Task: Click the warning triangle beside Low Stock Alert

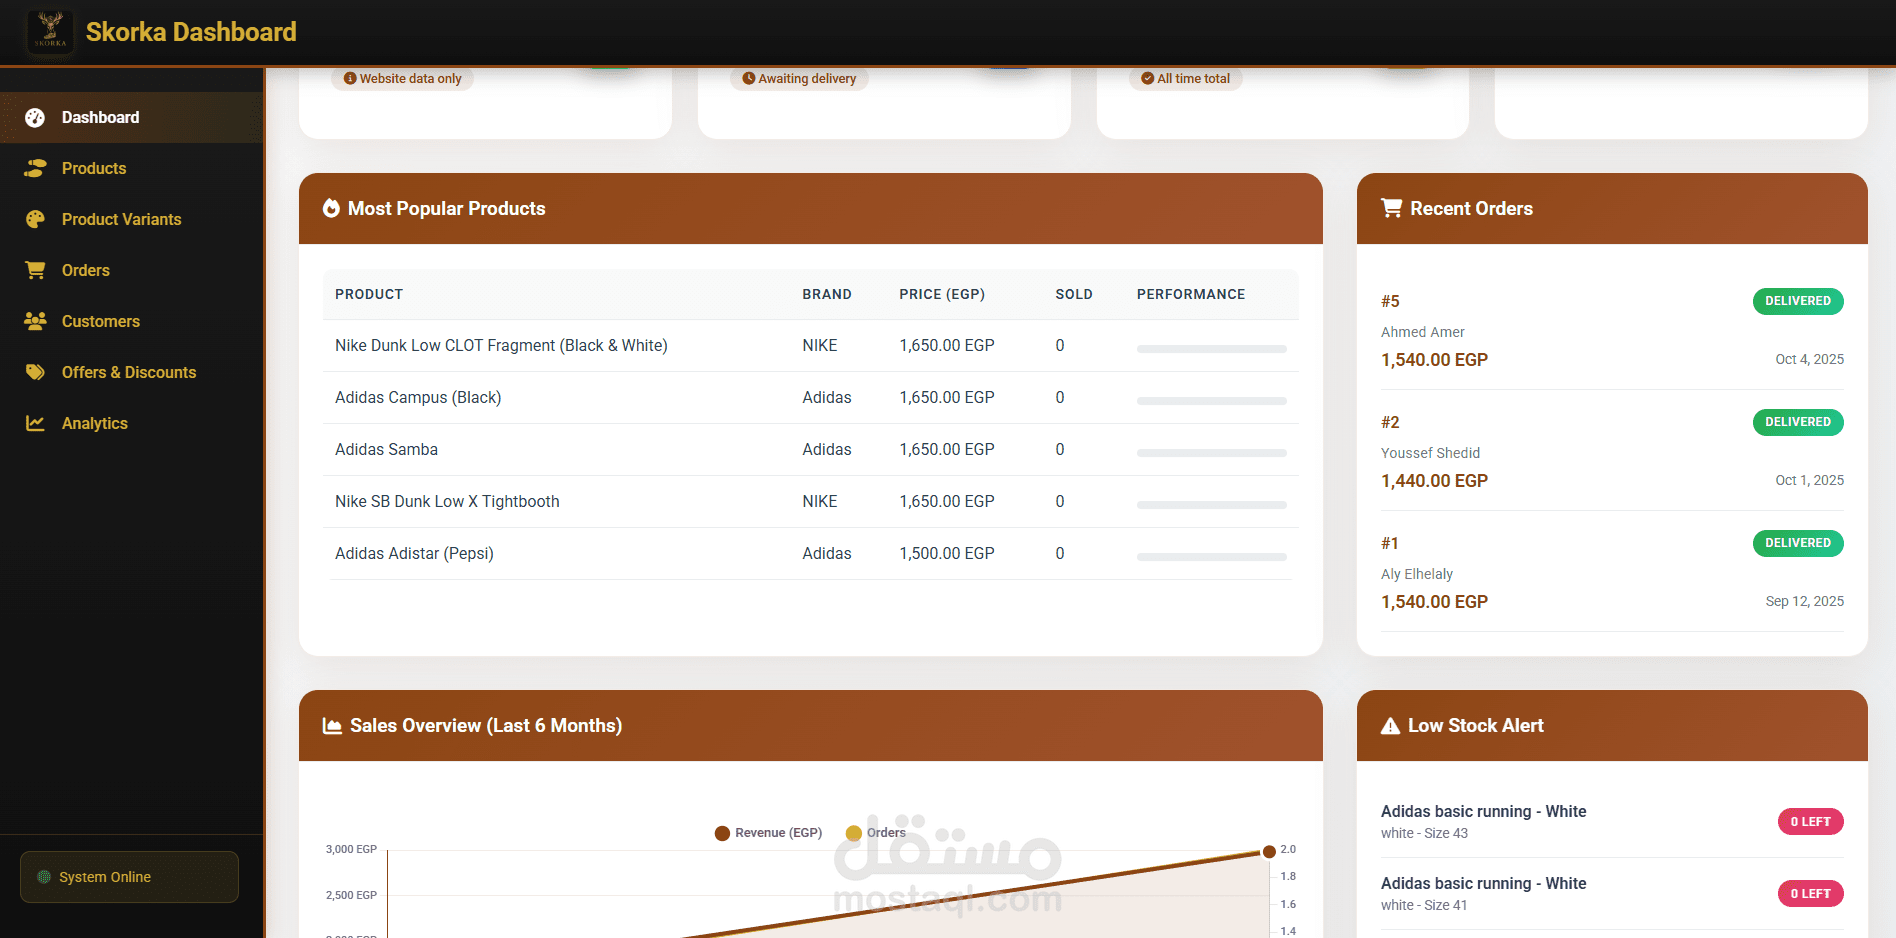Action: 1390,726
